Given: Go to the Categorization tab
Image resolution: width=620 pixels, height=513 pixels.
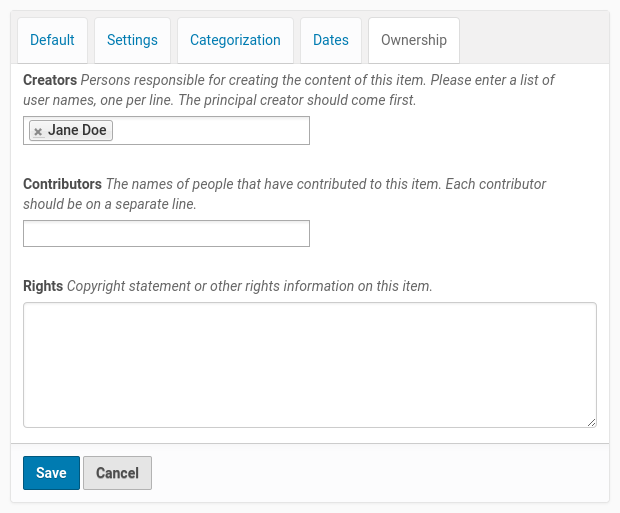Looking at the screenshot, I should (235, 41).
